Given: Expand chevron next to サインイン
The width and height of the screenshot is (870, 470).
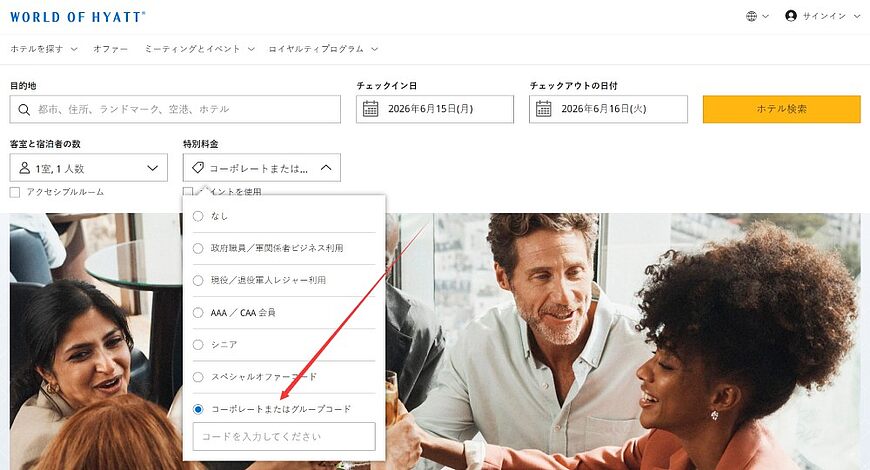Looking at the screenshot, I should pyautogui.click(x=857, y=16).
